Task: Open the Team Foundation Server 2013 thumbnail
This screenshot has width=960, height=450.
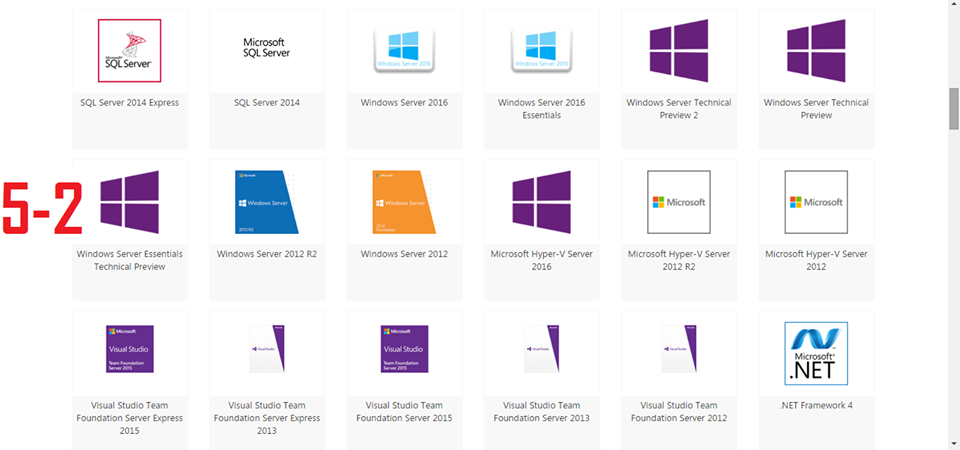Action: pyautogui.click(x=541, y=353)
